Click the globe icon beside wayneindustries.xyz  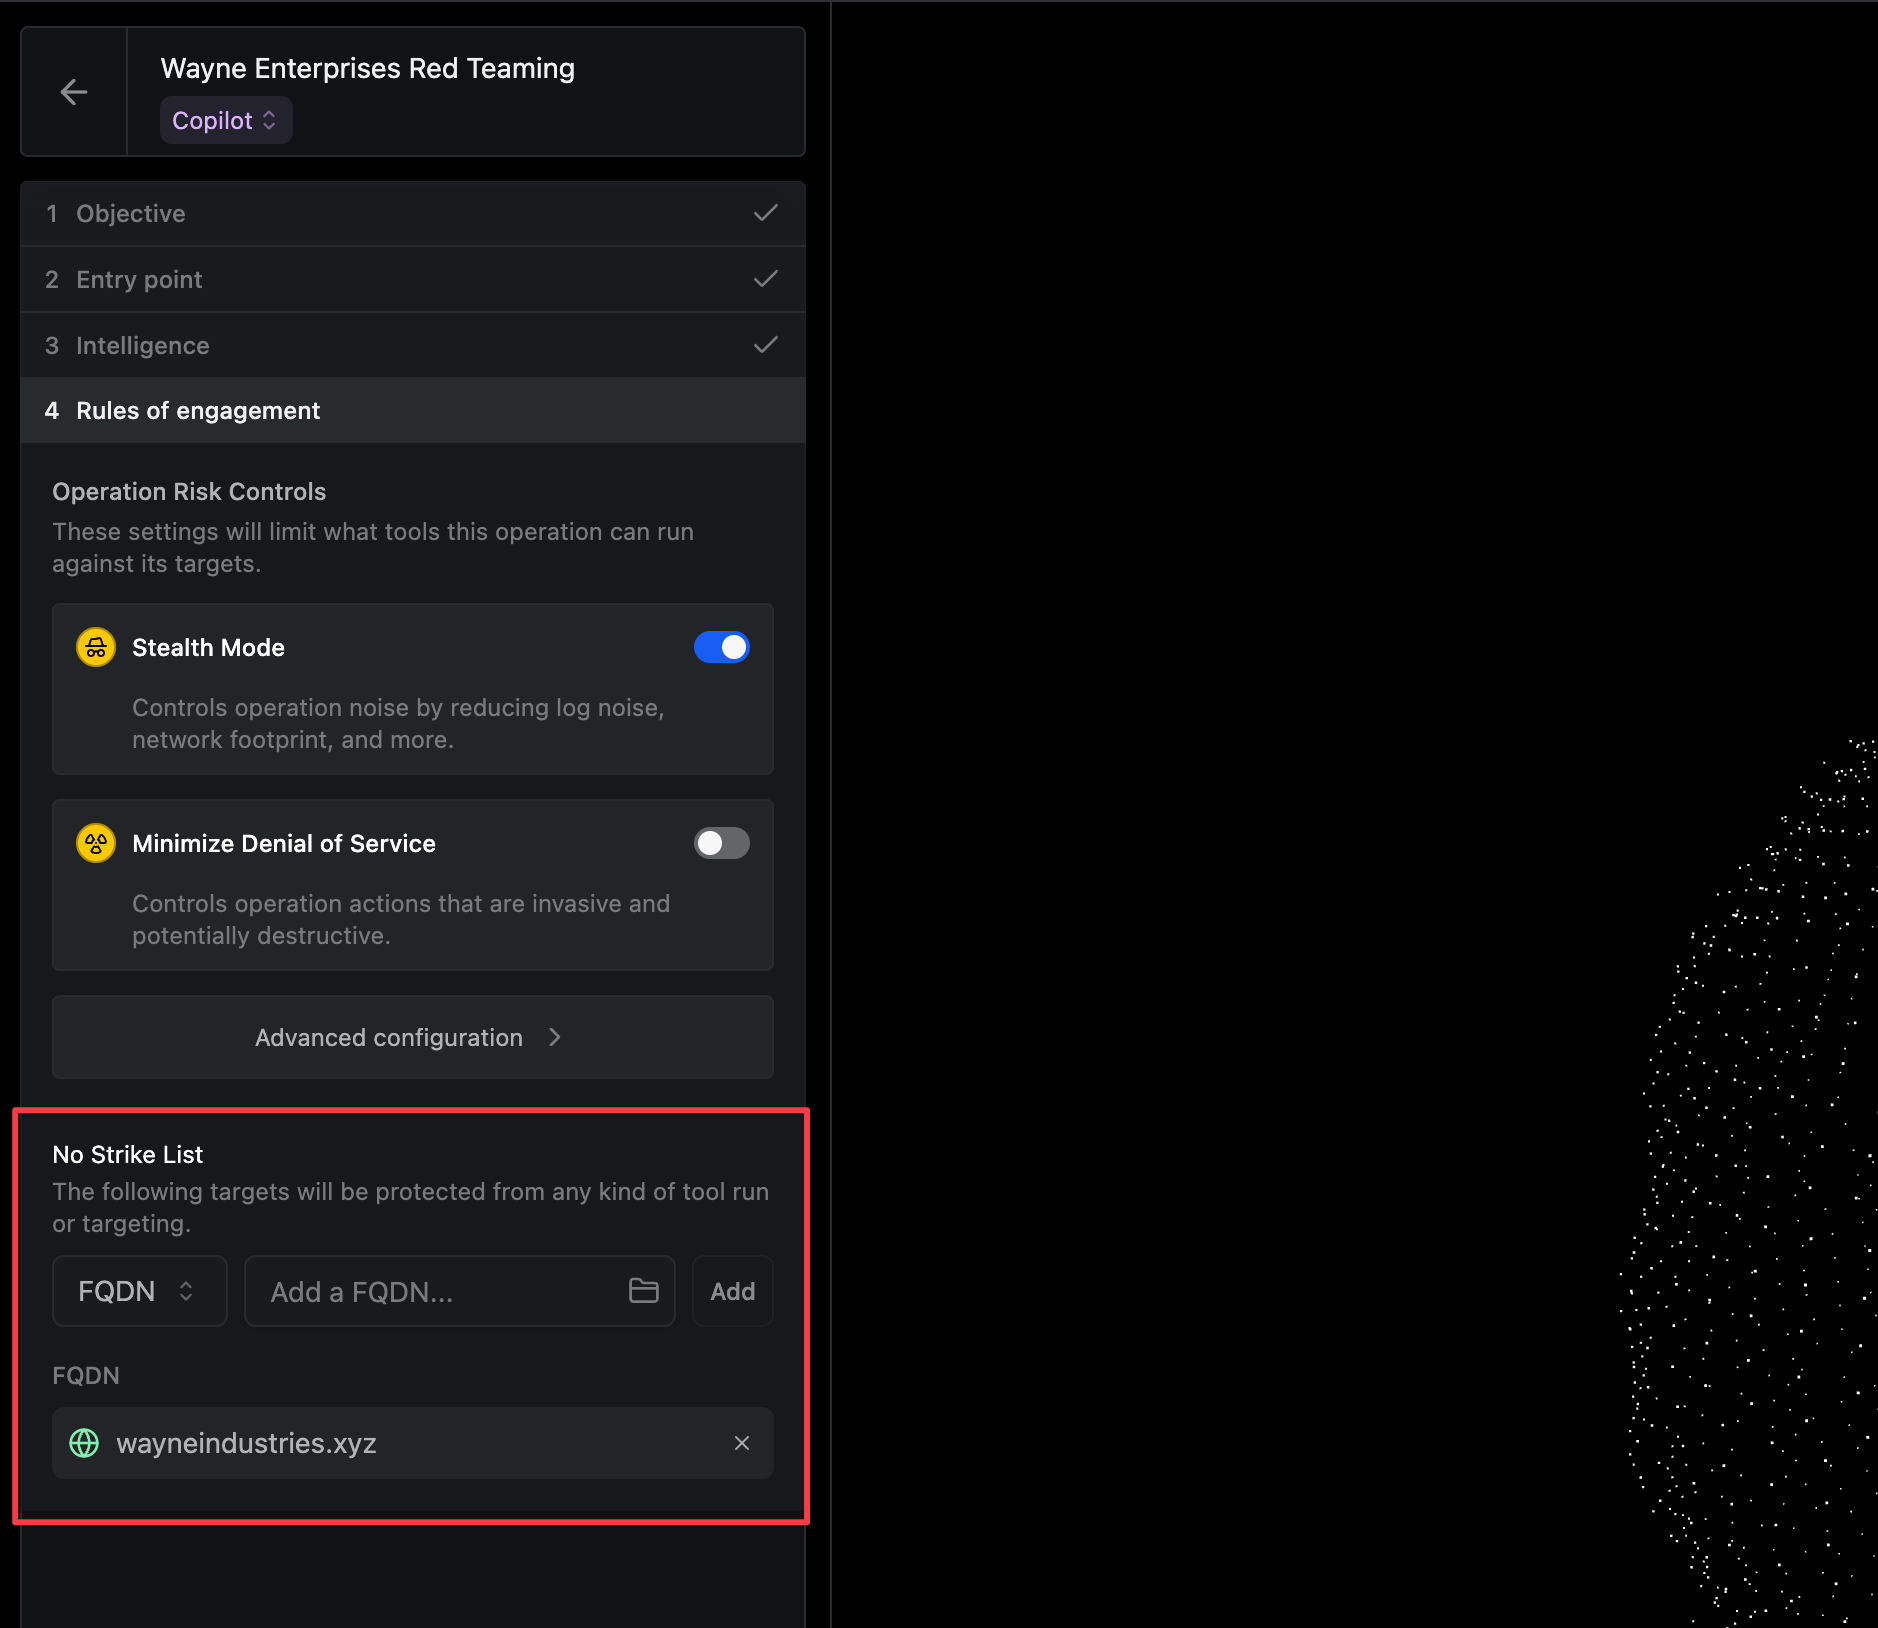(x=84, y=1443)
